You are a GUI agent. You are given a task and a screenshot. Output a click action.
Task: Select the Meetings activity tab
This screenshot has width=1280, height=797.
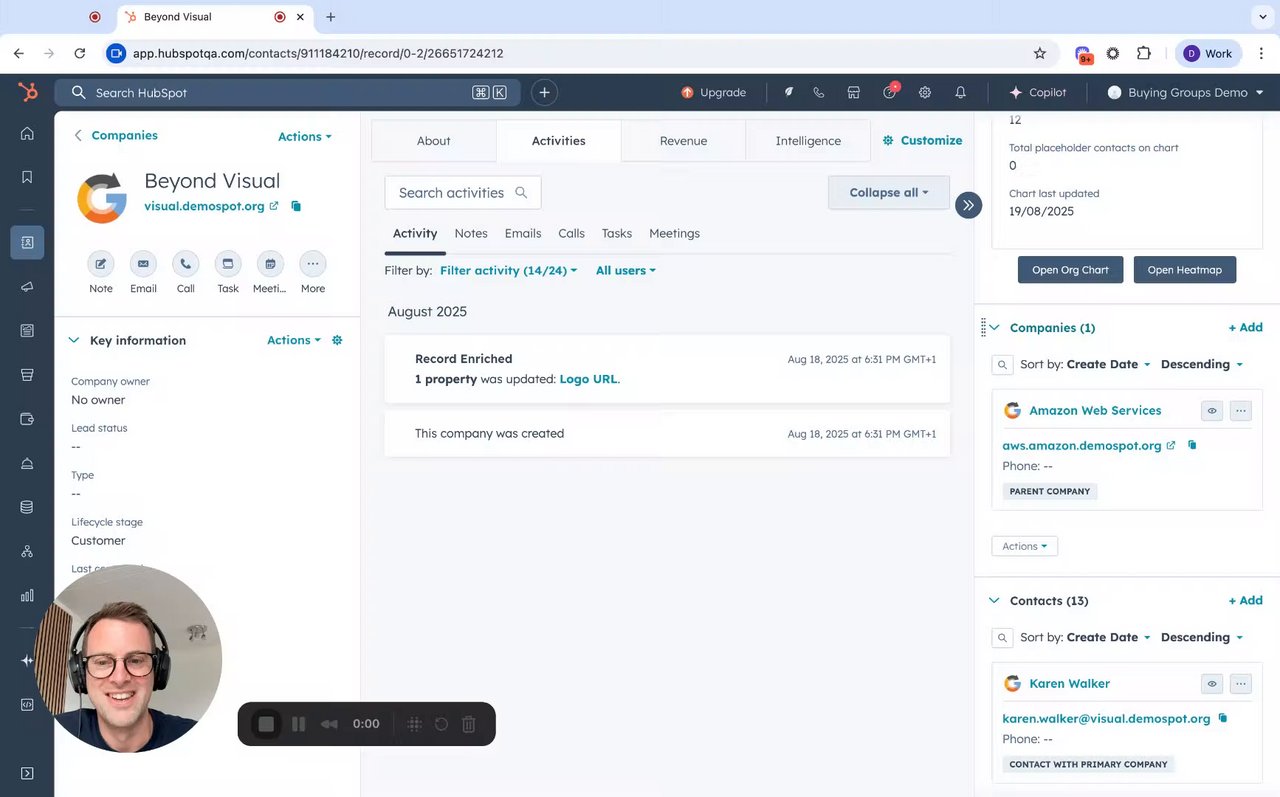675,233
